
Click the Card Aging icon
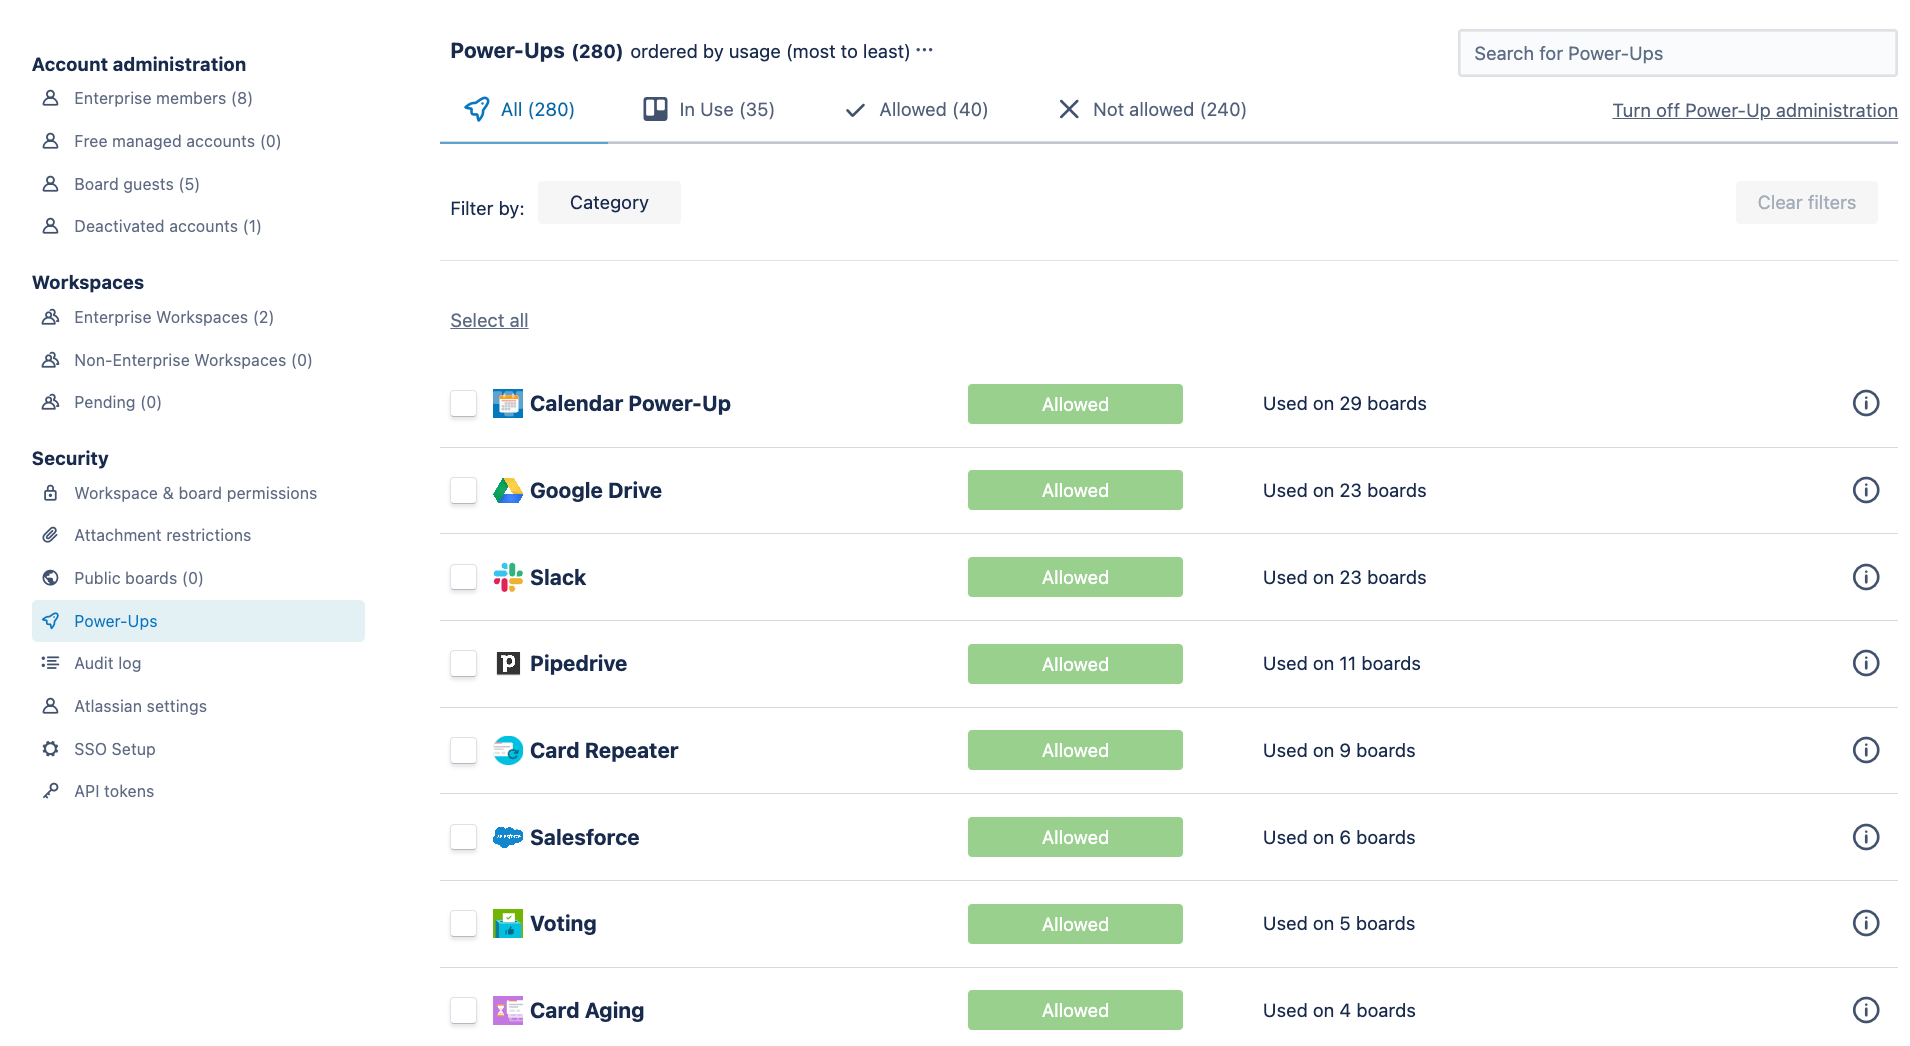tap(508, 1010)
